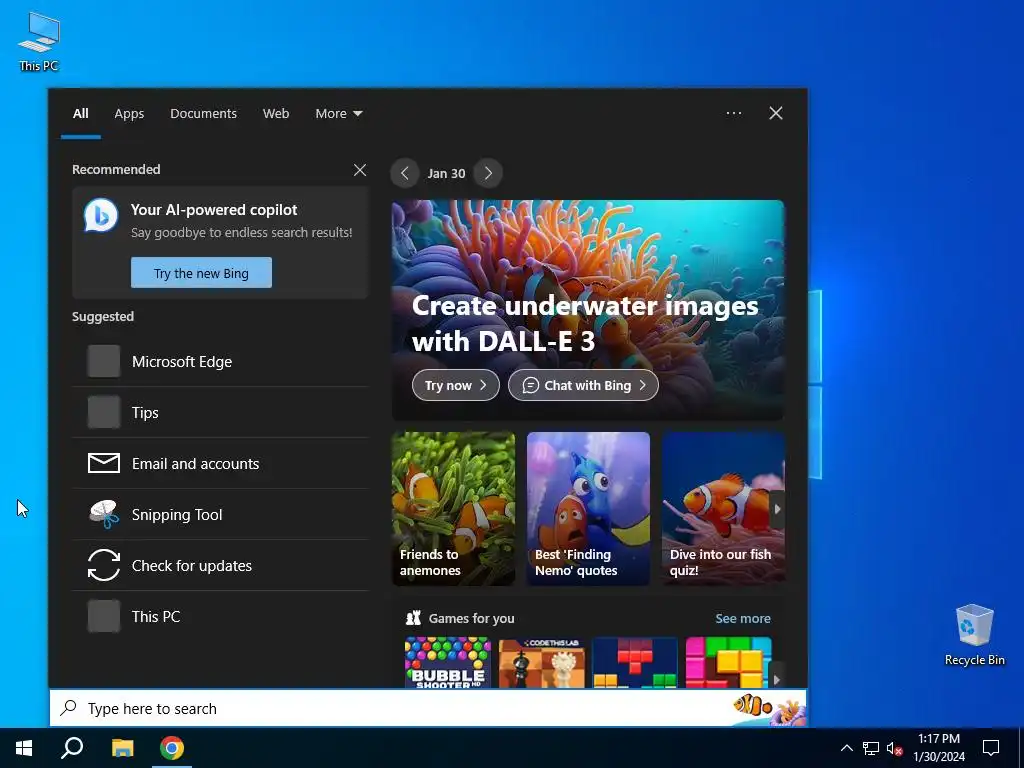Open Friends to anemones card

453,509
